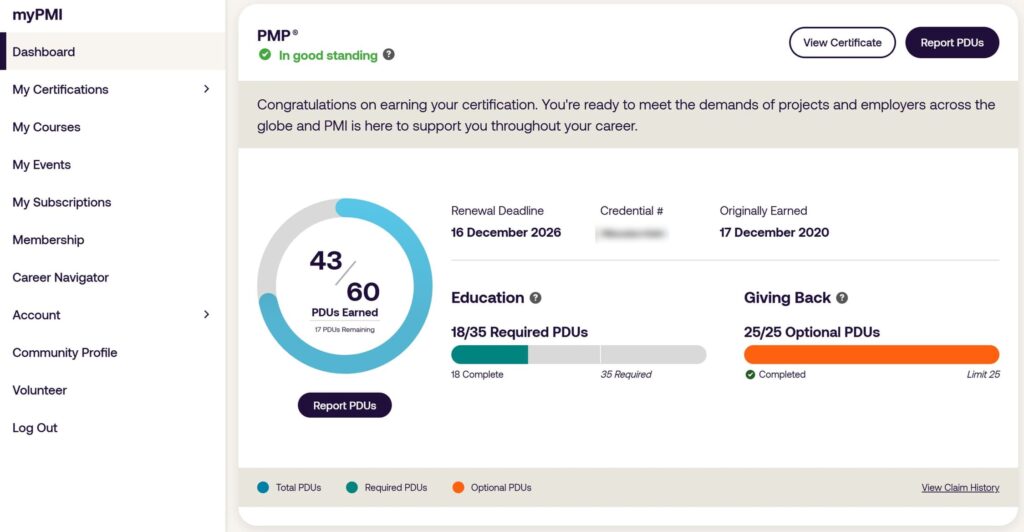
Task: Open the View Claim History link
Action: pos(960,488)
